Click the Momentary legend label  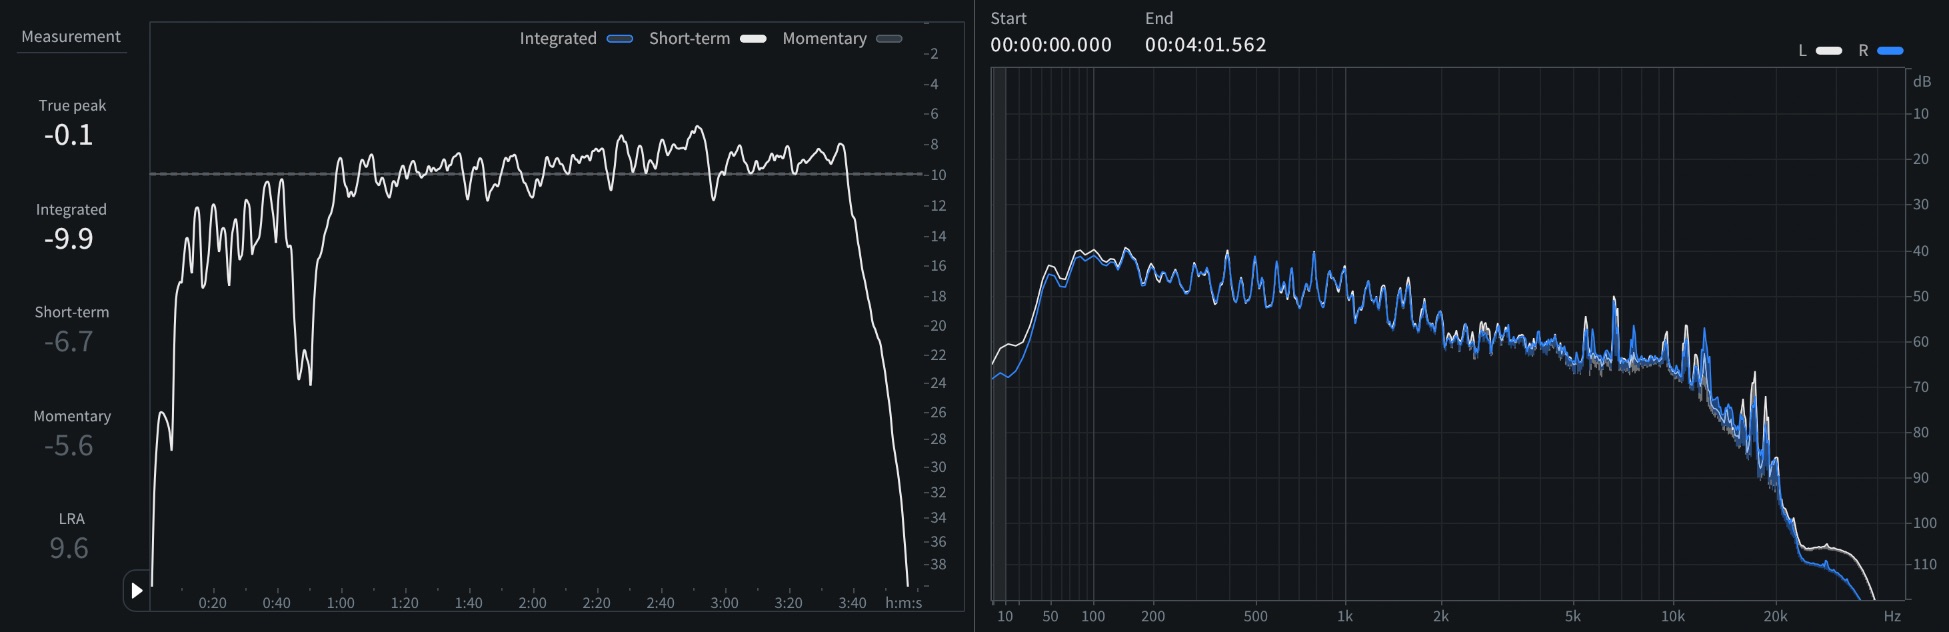[x=825, y=39]
